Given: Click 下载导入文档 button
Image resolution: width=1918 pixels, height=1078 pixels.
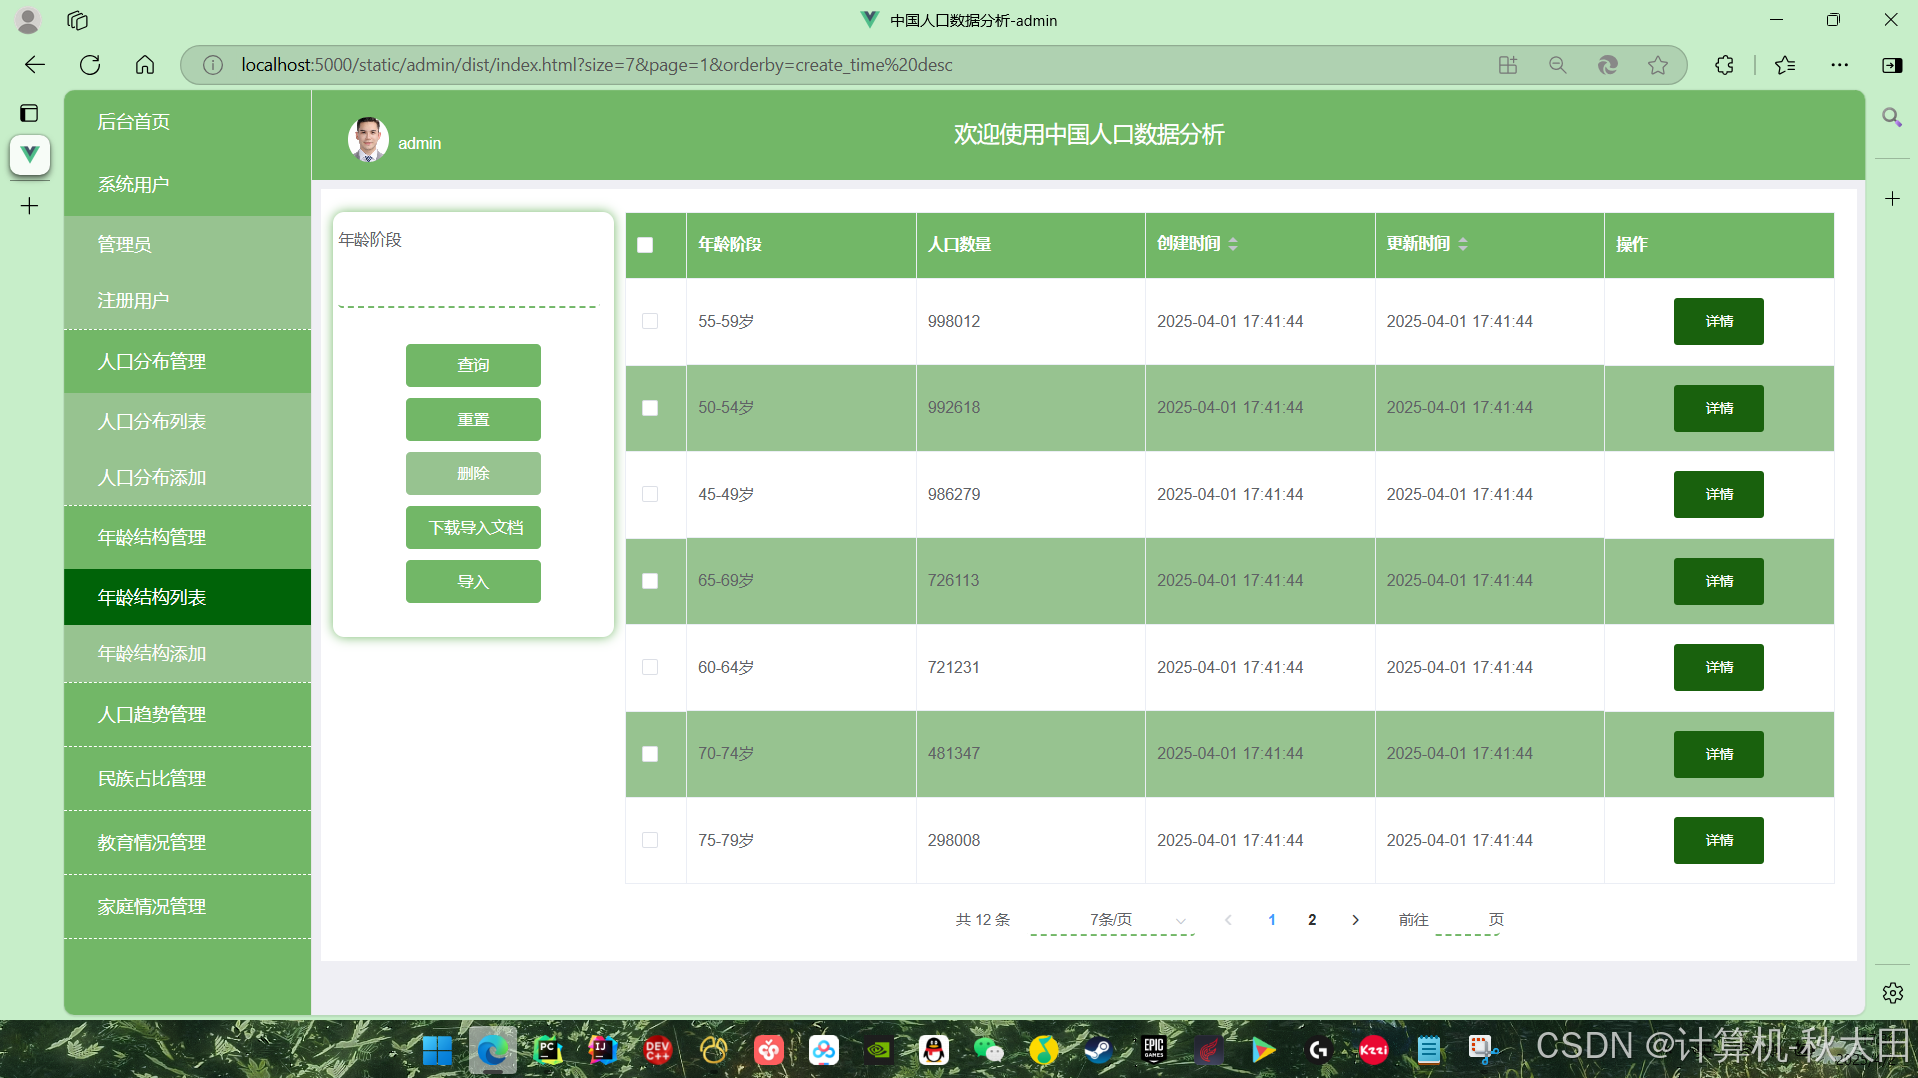Looking at the screenshot, I should (x=473, y=527).
